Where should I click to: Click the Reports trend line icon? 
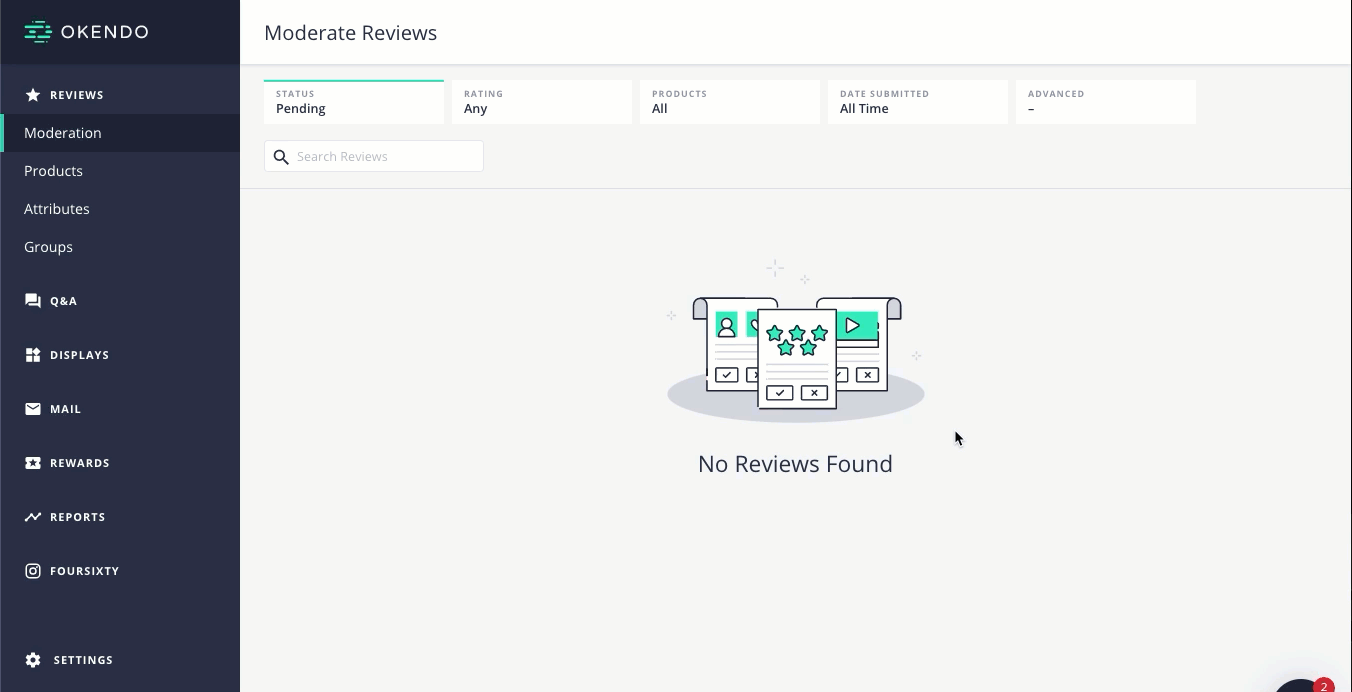pos(33,517)
